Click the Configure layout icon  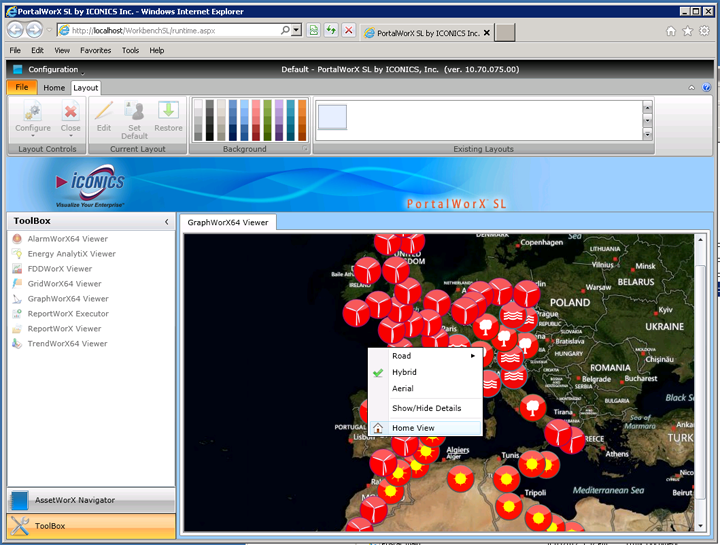[x=32, y=113]
